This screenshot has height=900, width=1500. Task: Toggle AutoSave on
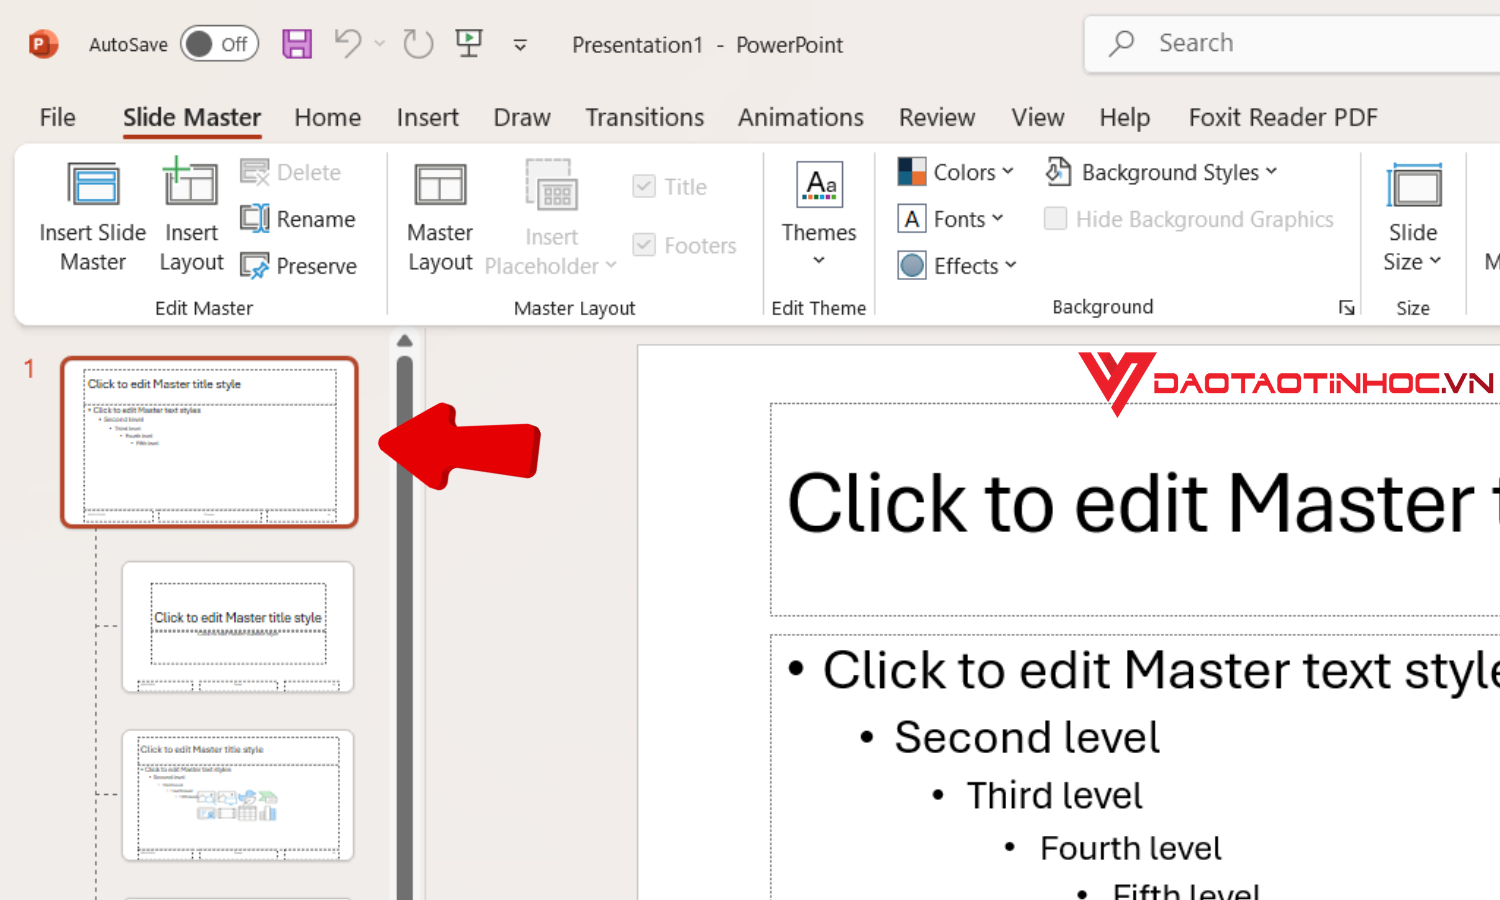pos(219,44)
